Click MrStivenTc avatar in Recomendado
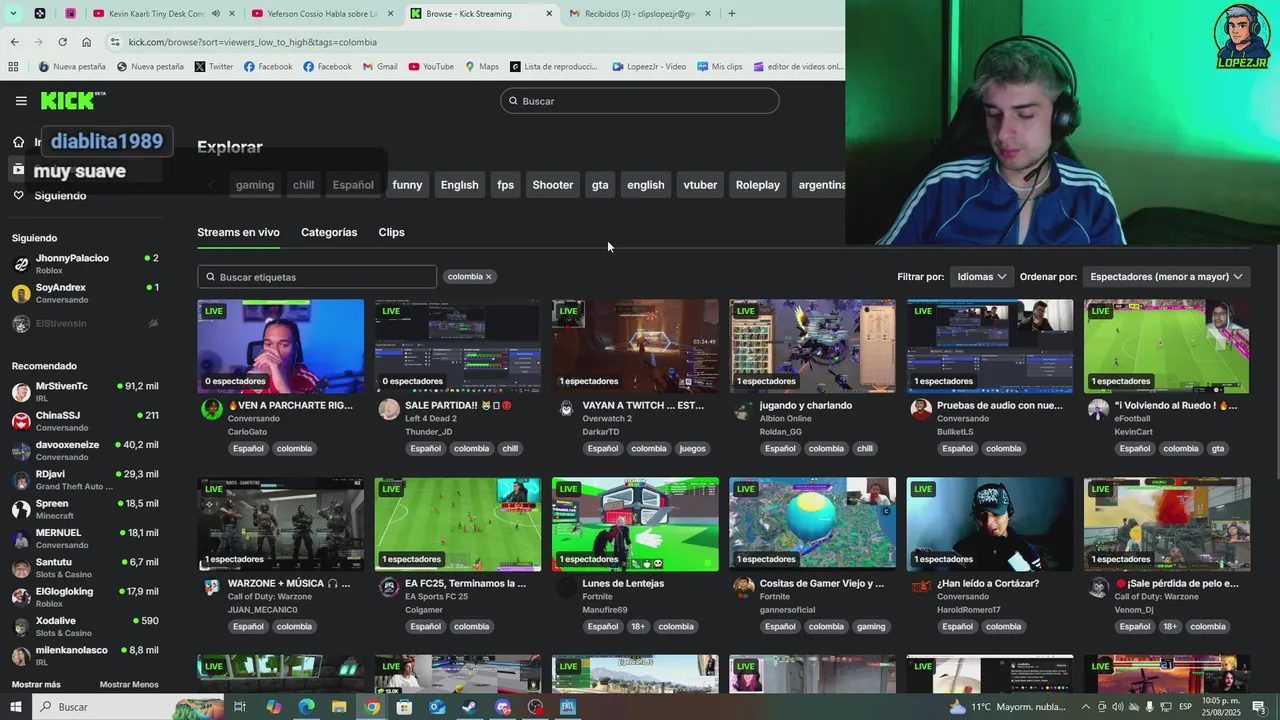Image resolution: width=1280 pixels, height=720 pixels. pyautogui.click(x=21, y=392)
